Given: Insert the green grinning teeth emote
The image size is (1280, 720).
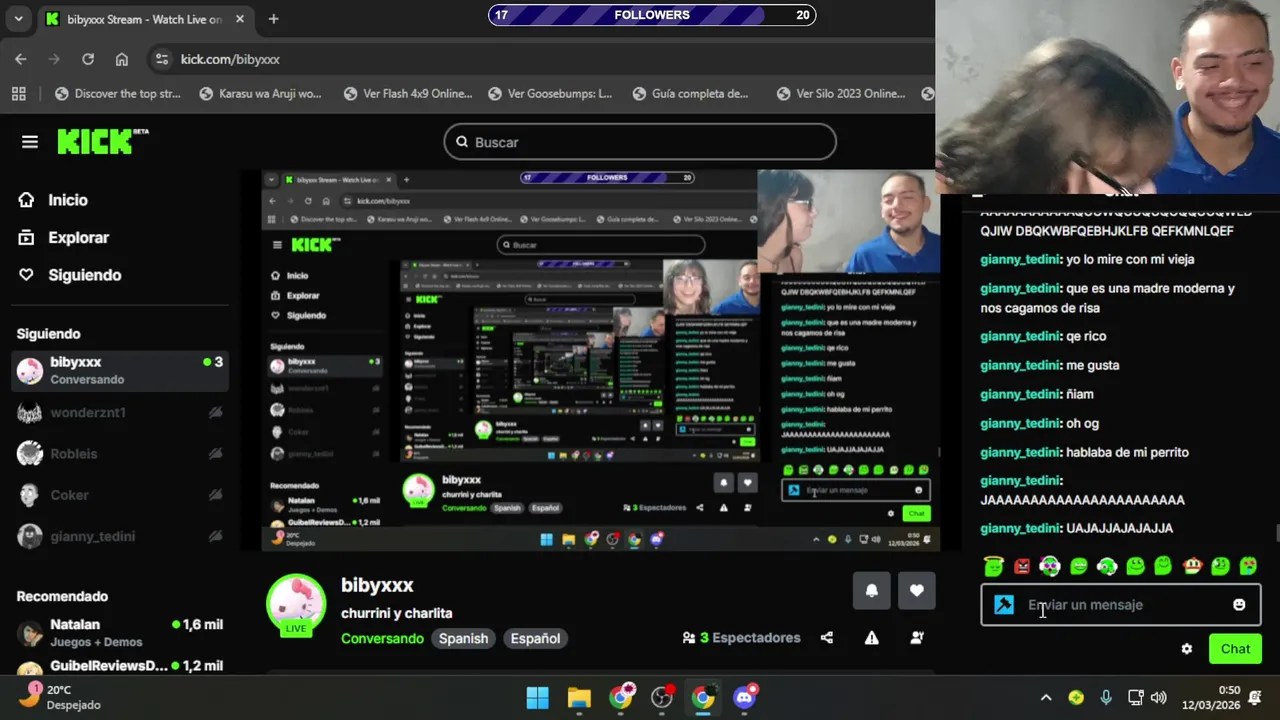Looking at the screenshot, I should (1079, 566).
